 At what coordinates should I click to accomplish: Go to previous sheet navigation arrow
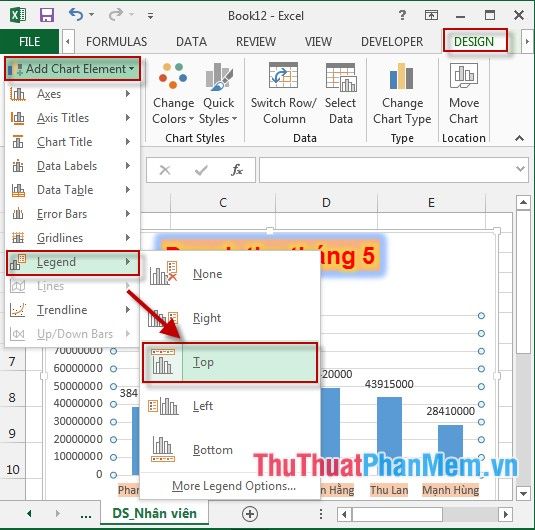click(x=29, y=513)
